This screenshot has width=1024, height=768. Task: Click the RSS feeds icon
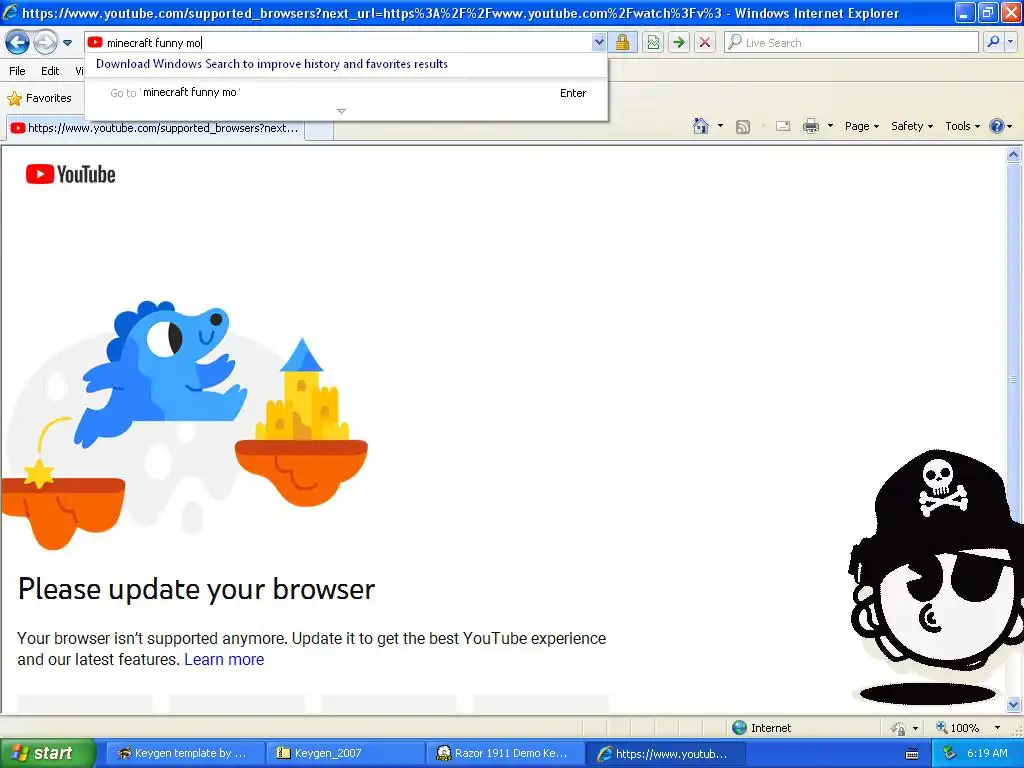pyautogui.click(x=743, y=127)
